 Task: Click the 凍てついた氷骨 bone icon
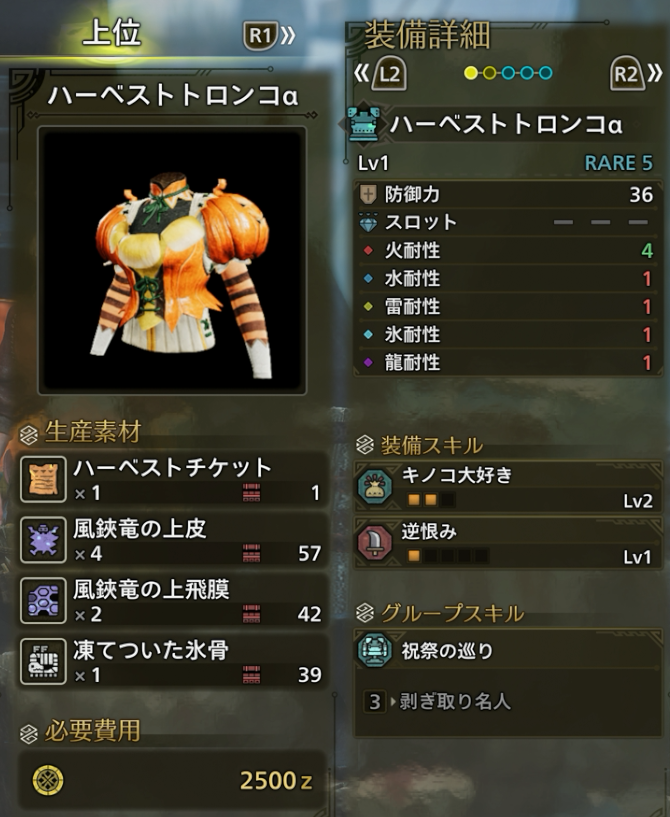(43, 661)
